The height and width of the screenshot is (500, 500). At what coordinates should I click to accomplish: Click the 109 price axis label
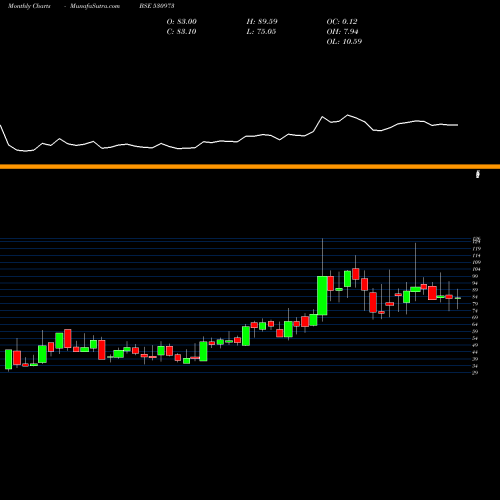coord(477,262)
